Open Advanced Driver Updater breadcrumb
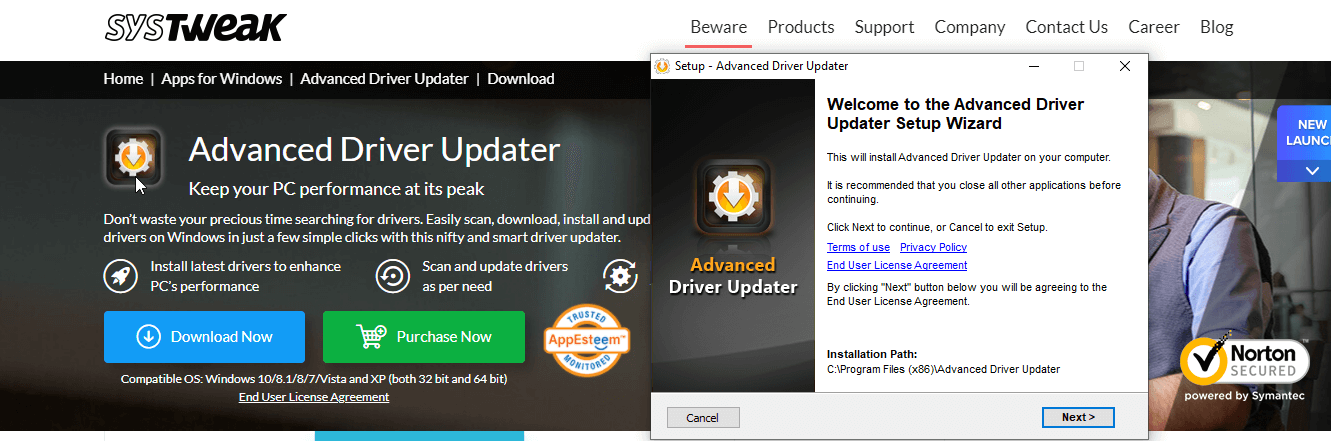Image resolution: width=1331 pixels, height=441 pixels. (x=384, y=79)
